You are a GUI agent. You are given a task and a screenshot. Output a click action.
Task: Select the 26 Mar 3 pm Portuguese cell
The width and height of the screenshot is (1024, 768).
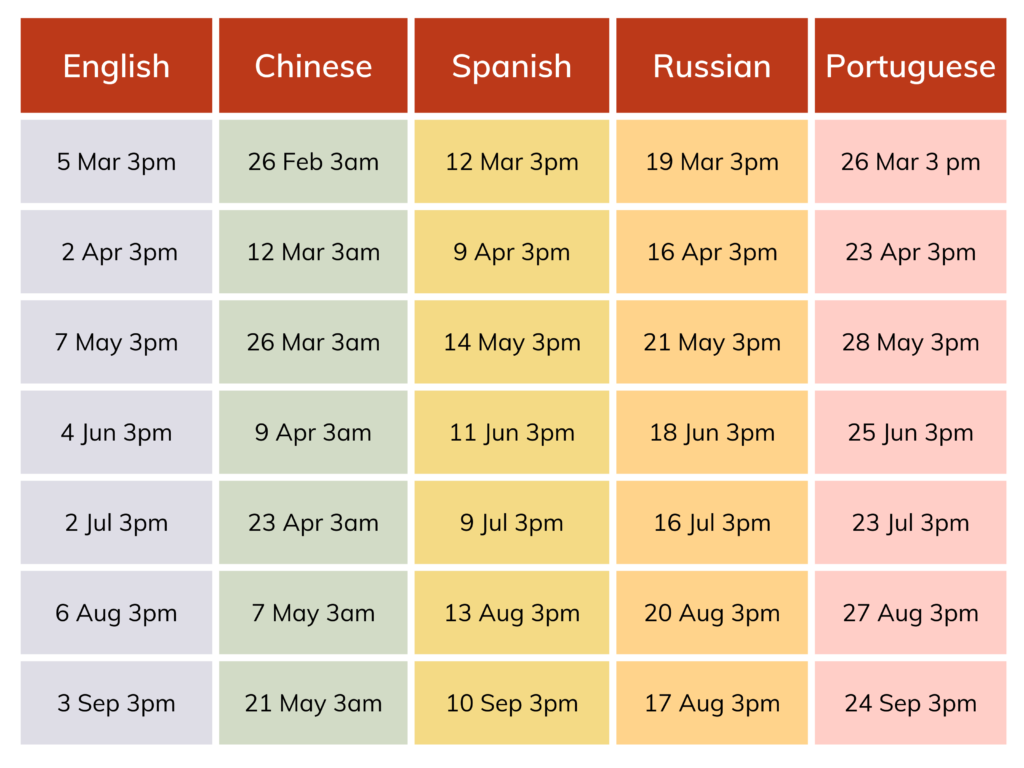pyautogui.click(x=910, y=162)
